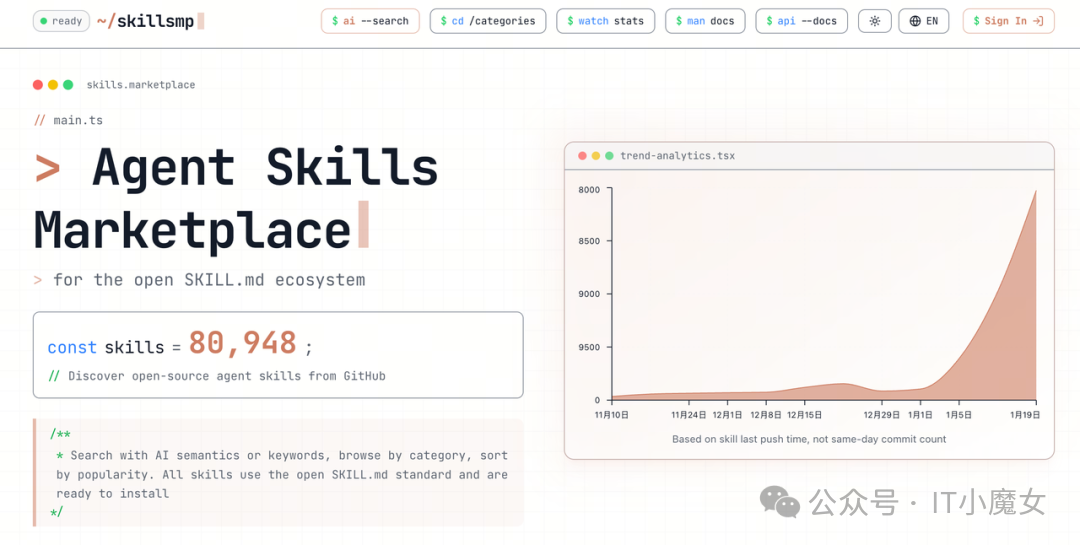Toggle the light/dark theme sun icon
The width and height of the screenshot is (1080, 545).
click(x=875, y=21)
